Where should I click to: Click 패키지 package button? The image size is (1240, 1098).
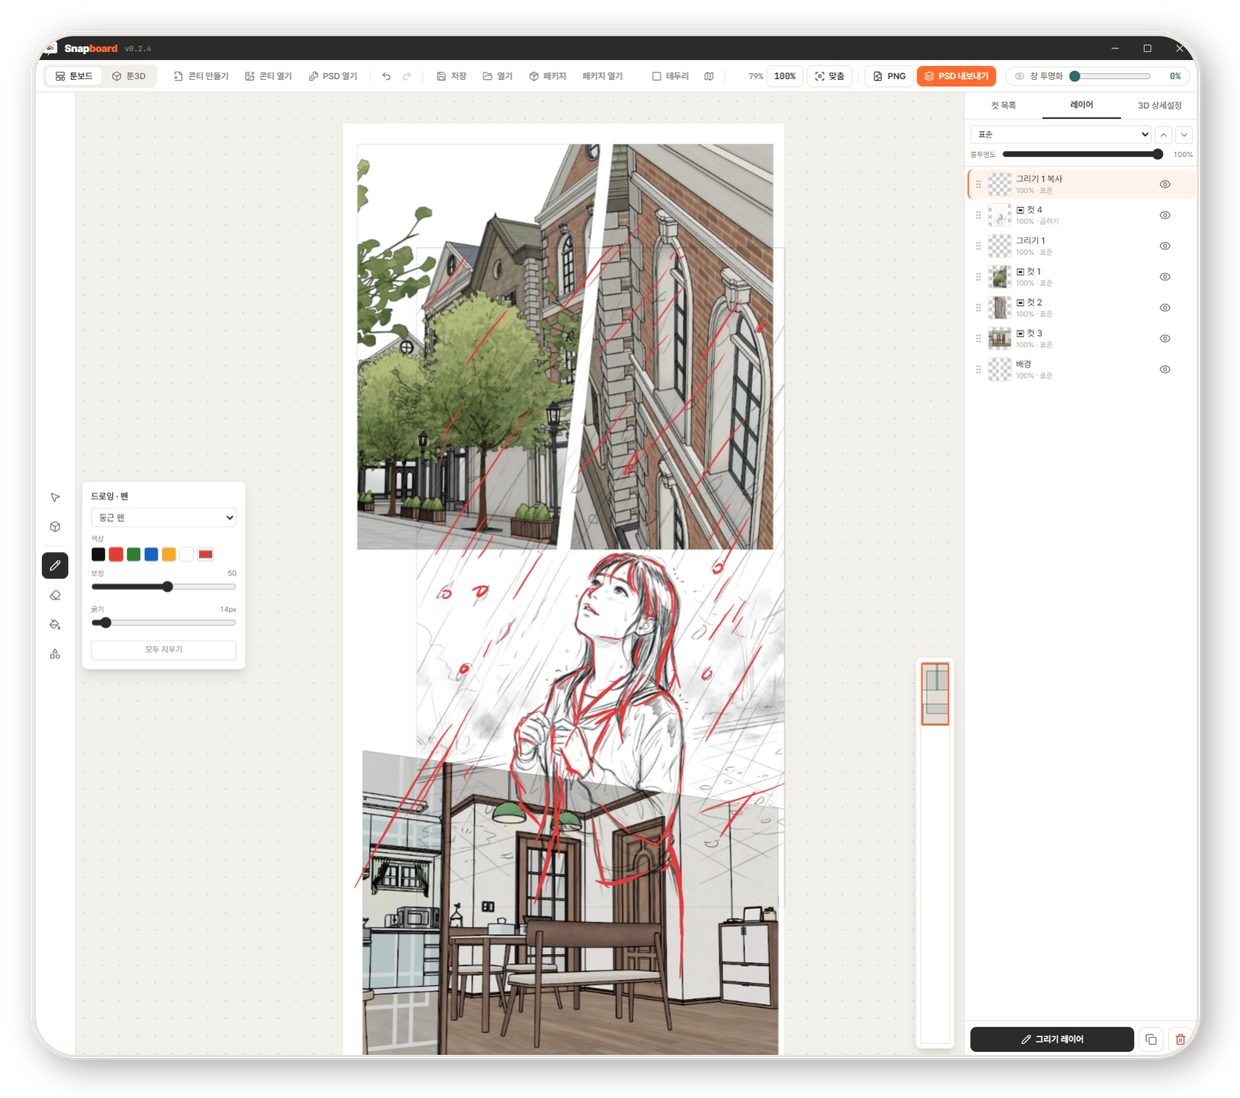[x=548, y=76]
